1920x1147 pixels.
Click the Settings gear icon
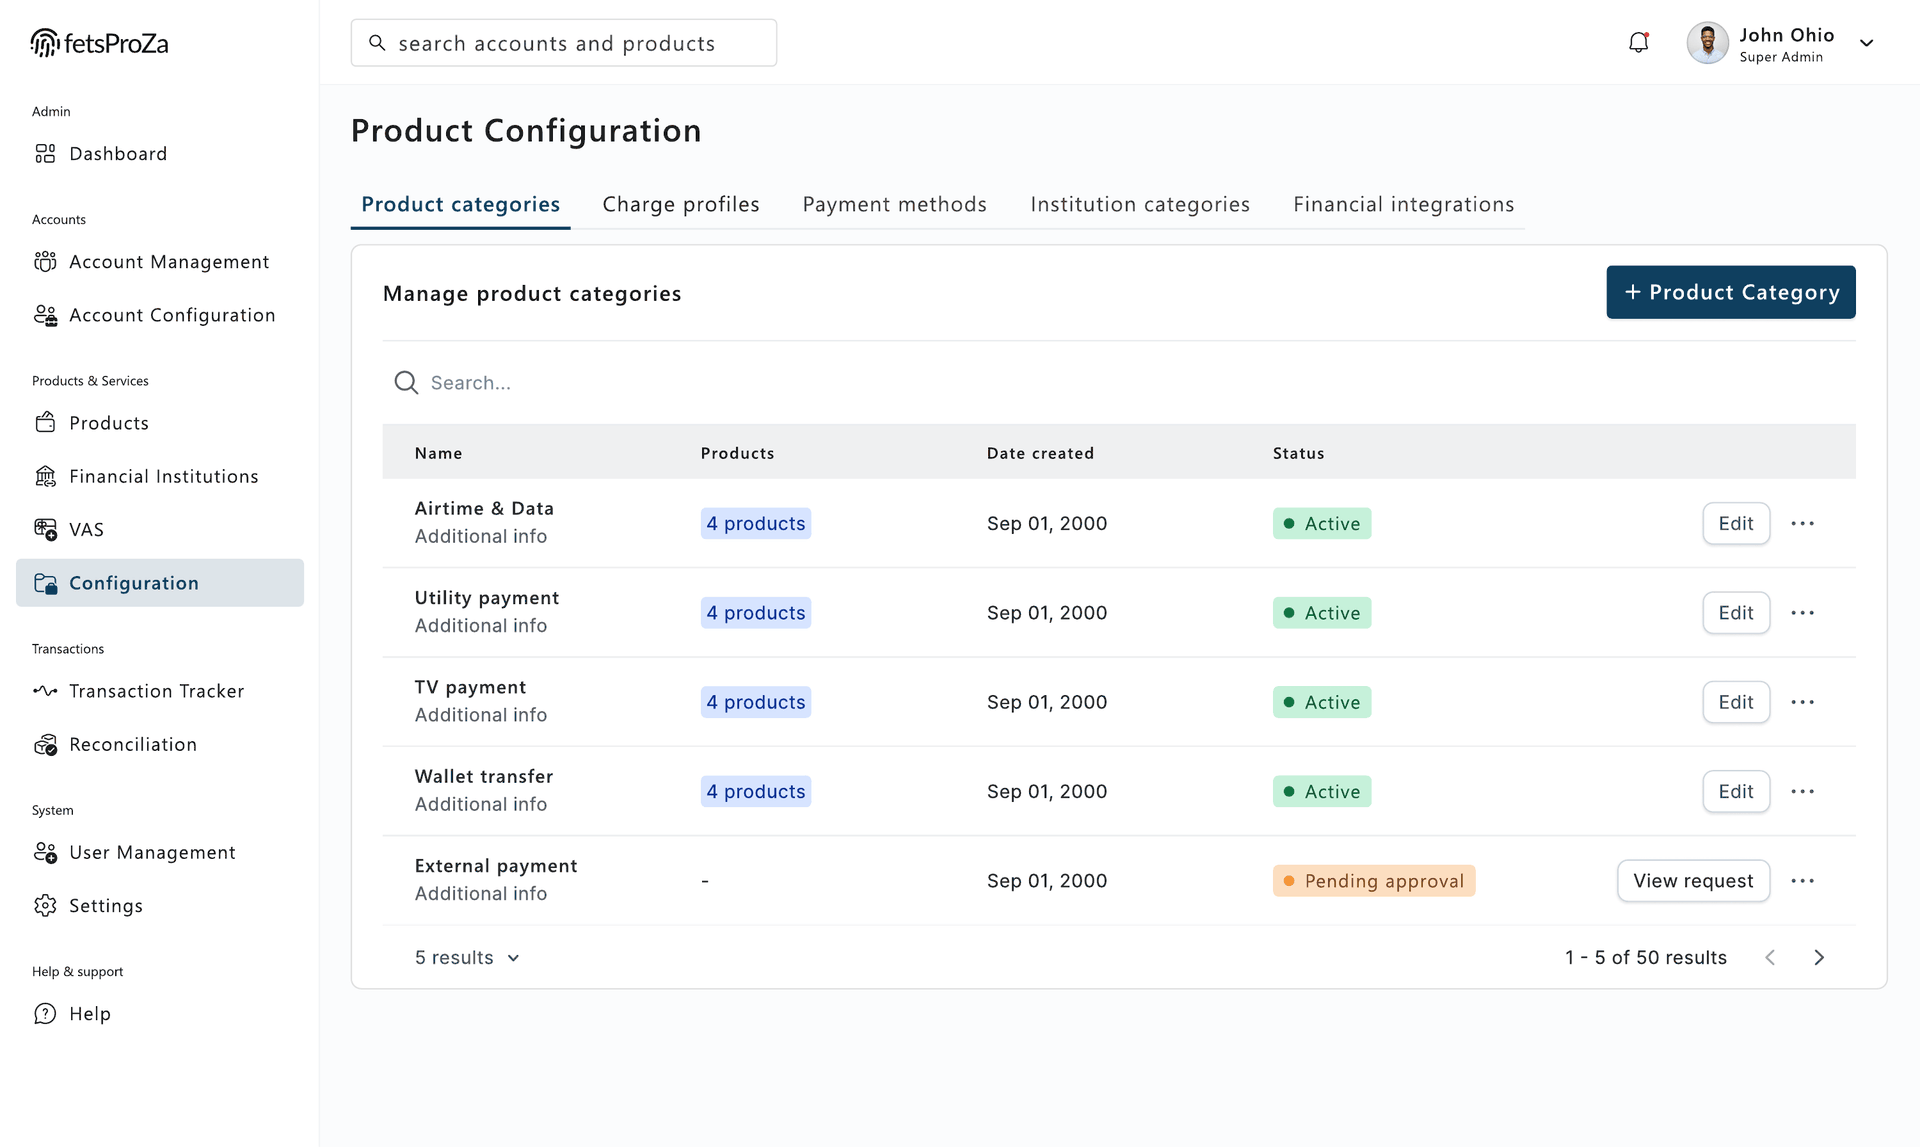(45, 905)
